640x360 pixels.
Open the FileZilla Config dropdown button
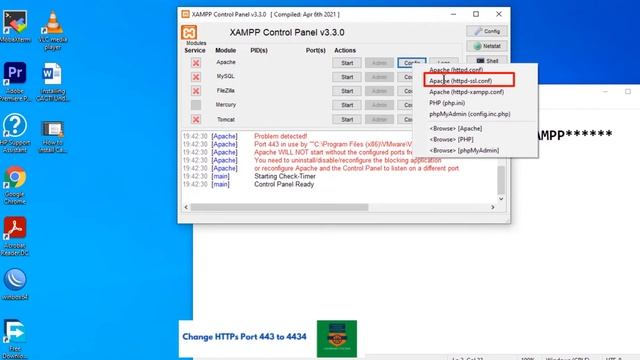(x=405, y=91)
